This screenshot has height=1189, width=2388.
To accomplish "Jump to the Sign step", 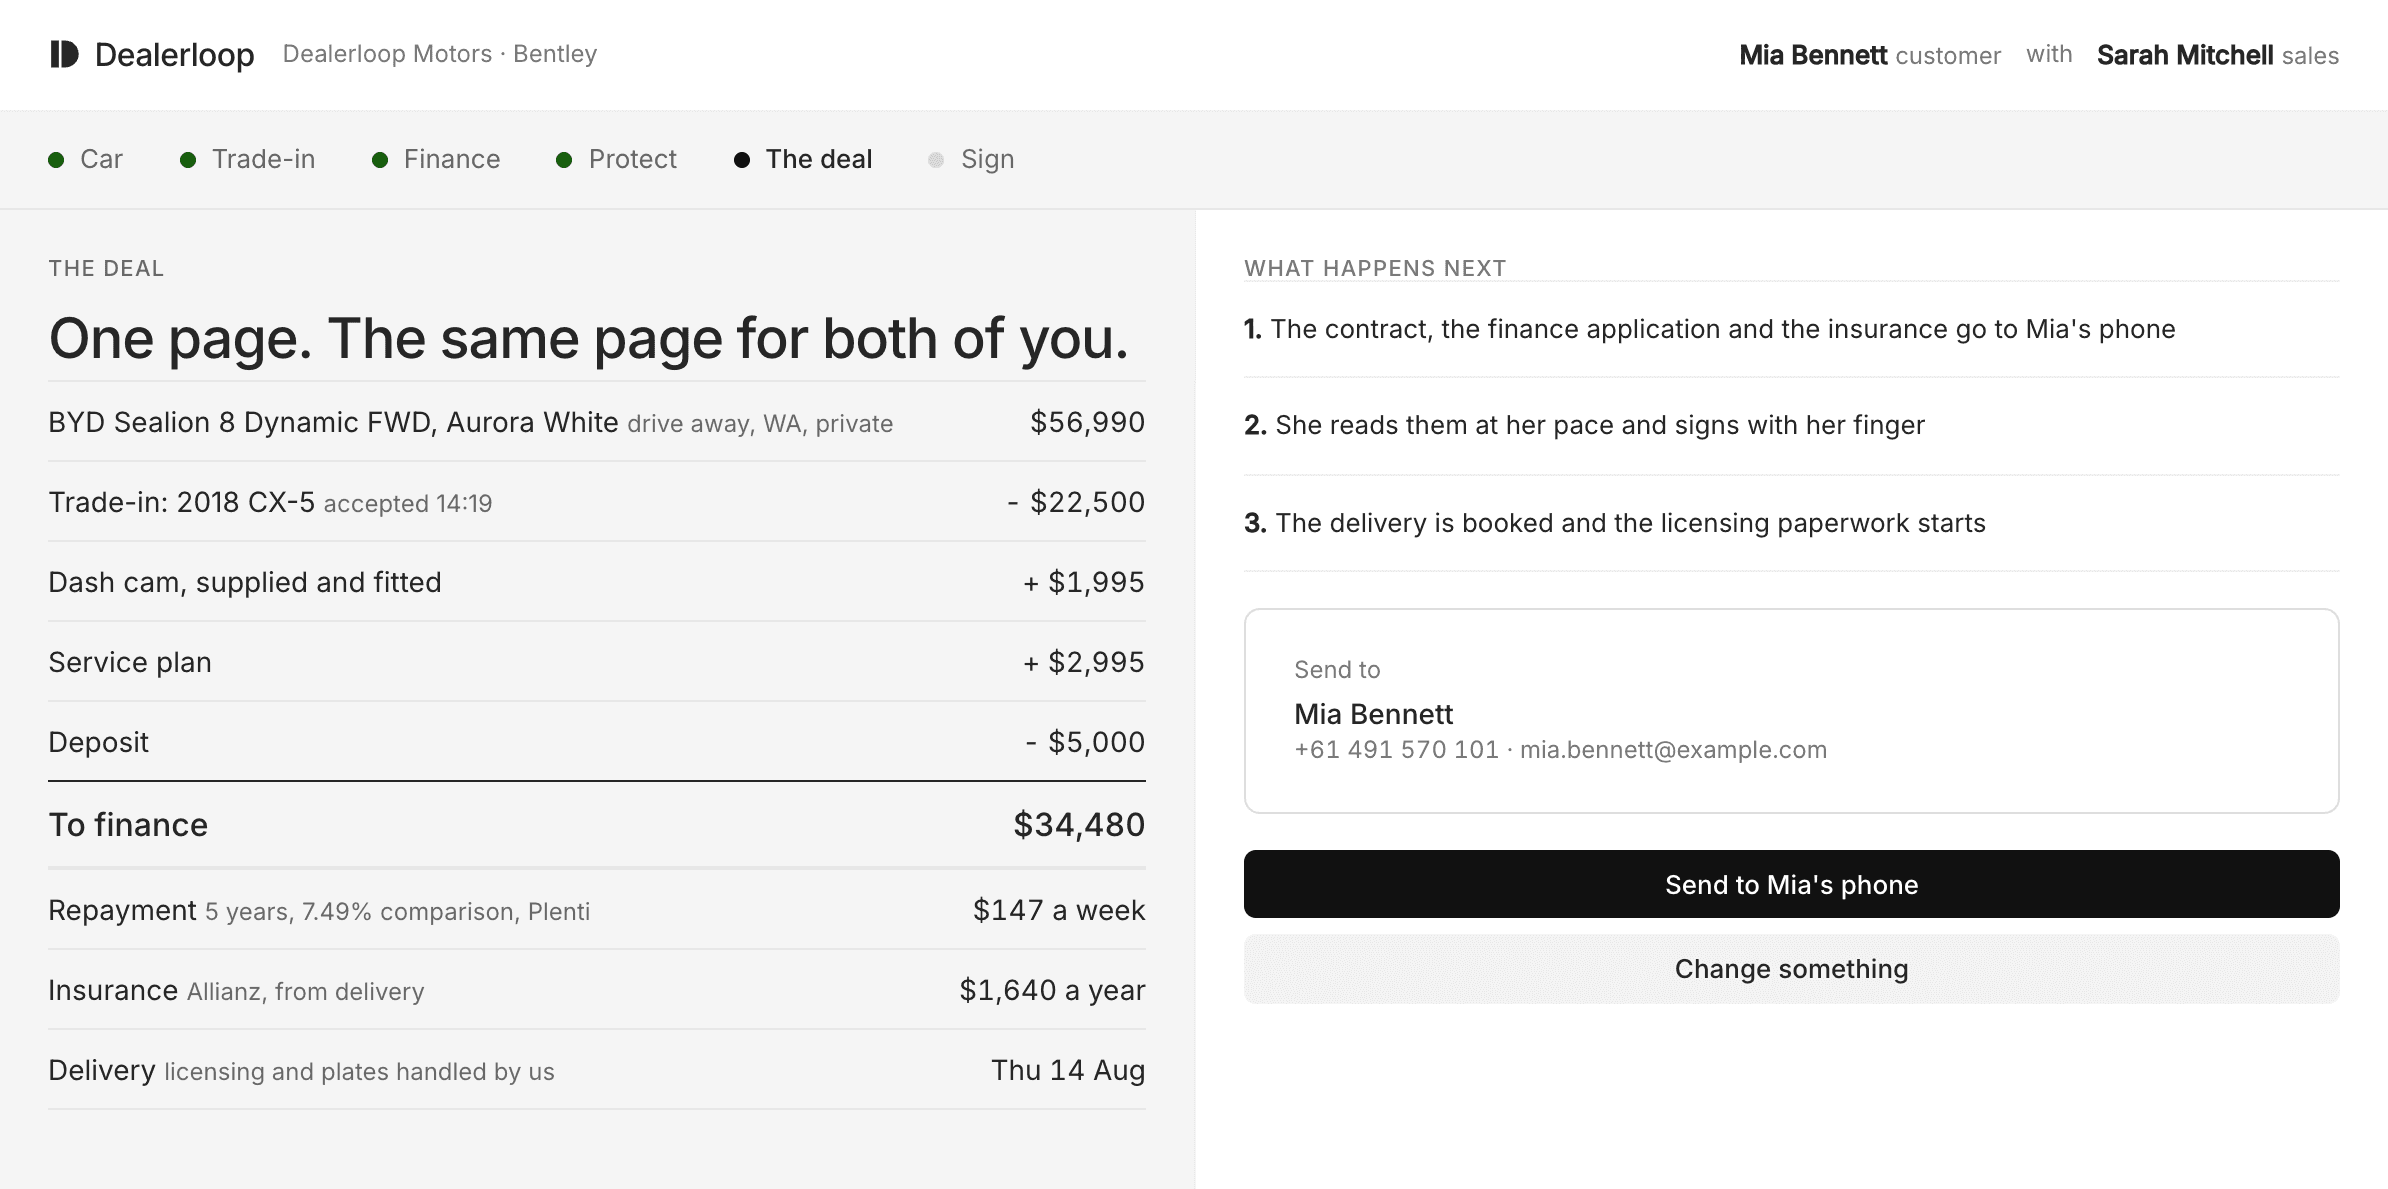I will point(972,159).
